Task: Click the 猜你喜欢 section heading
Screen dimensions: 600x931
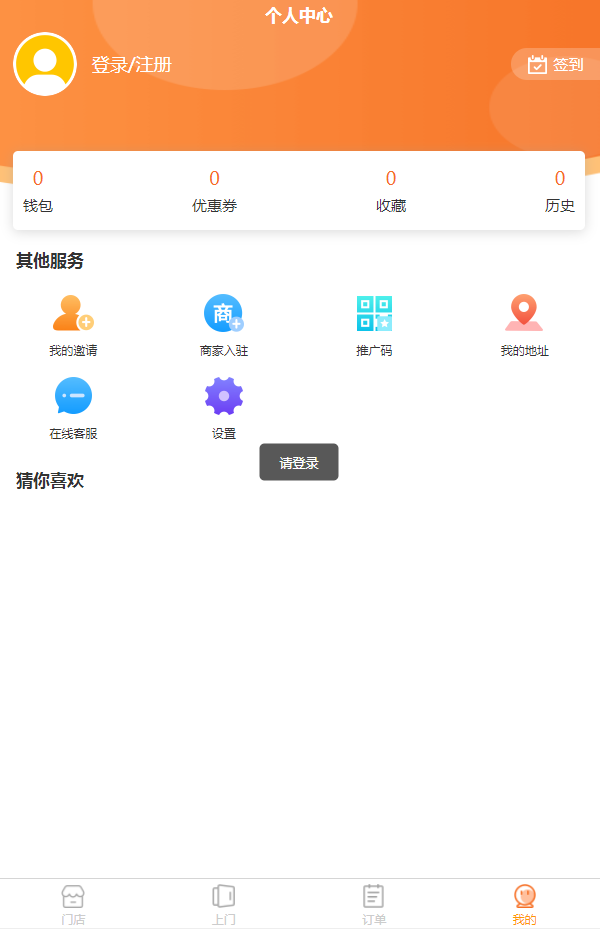Action: tap(50, 481)
